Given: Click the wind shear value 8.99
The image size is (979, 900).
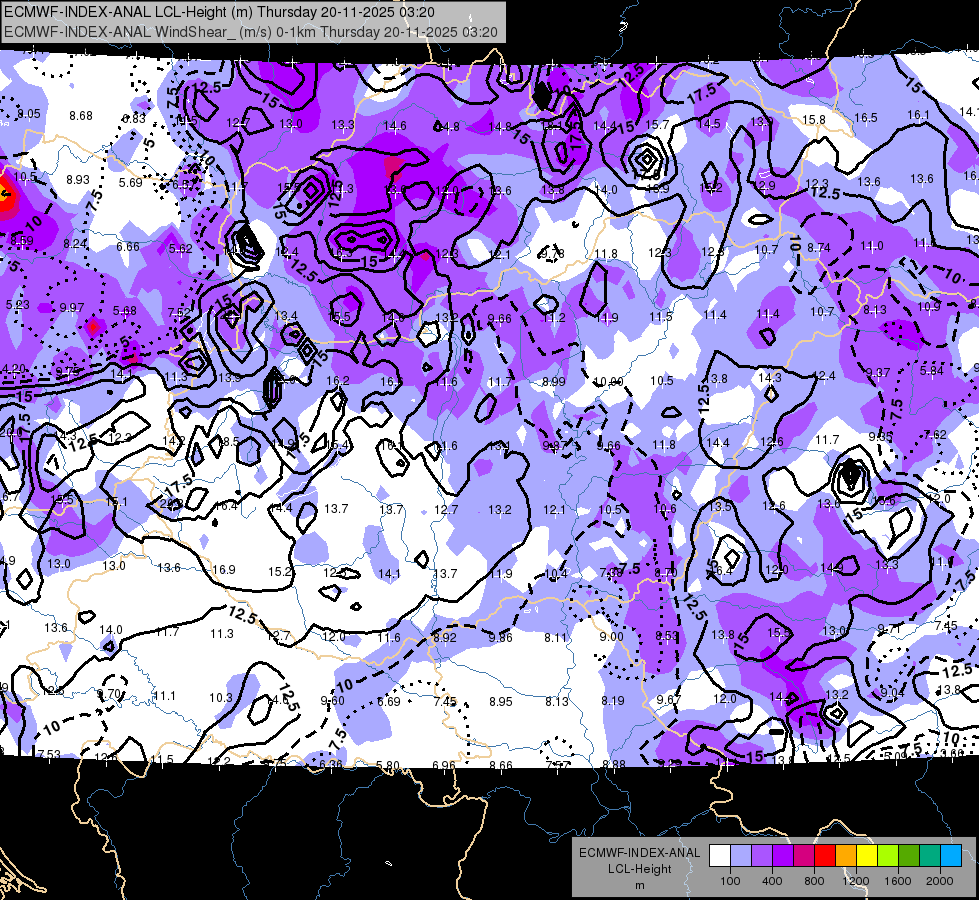Looking at the screenshot, I should (x=554, y=382).
